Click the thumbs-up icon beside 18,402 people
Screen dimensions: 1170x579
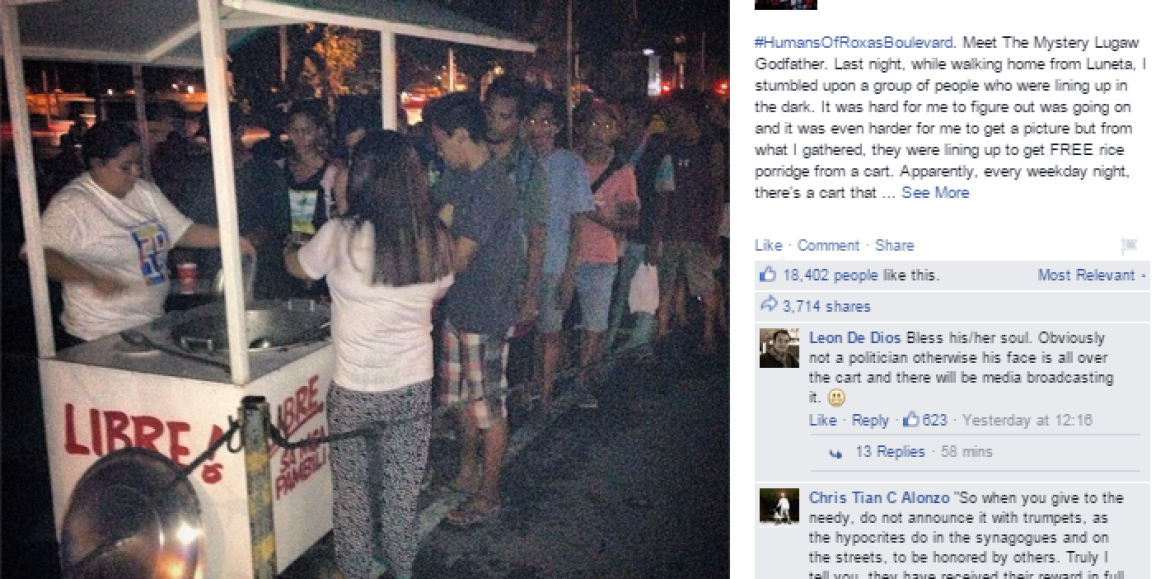tap(767, 275)
